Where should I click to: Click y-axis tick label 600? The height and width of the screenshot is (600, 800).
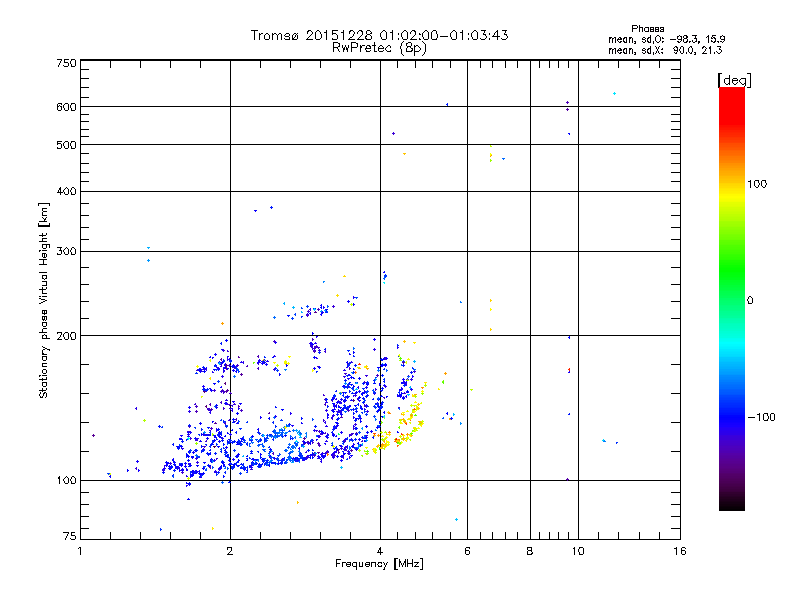tap(66, 107)
